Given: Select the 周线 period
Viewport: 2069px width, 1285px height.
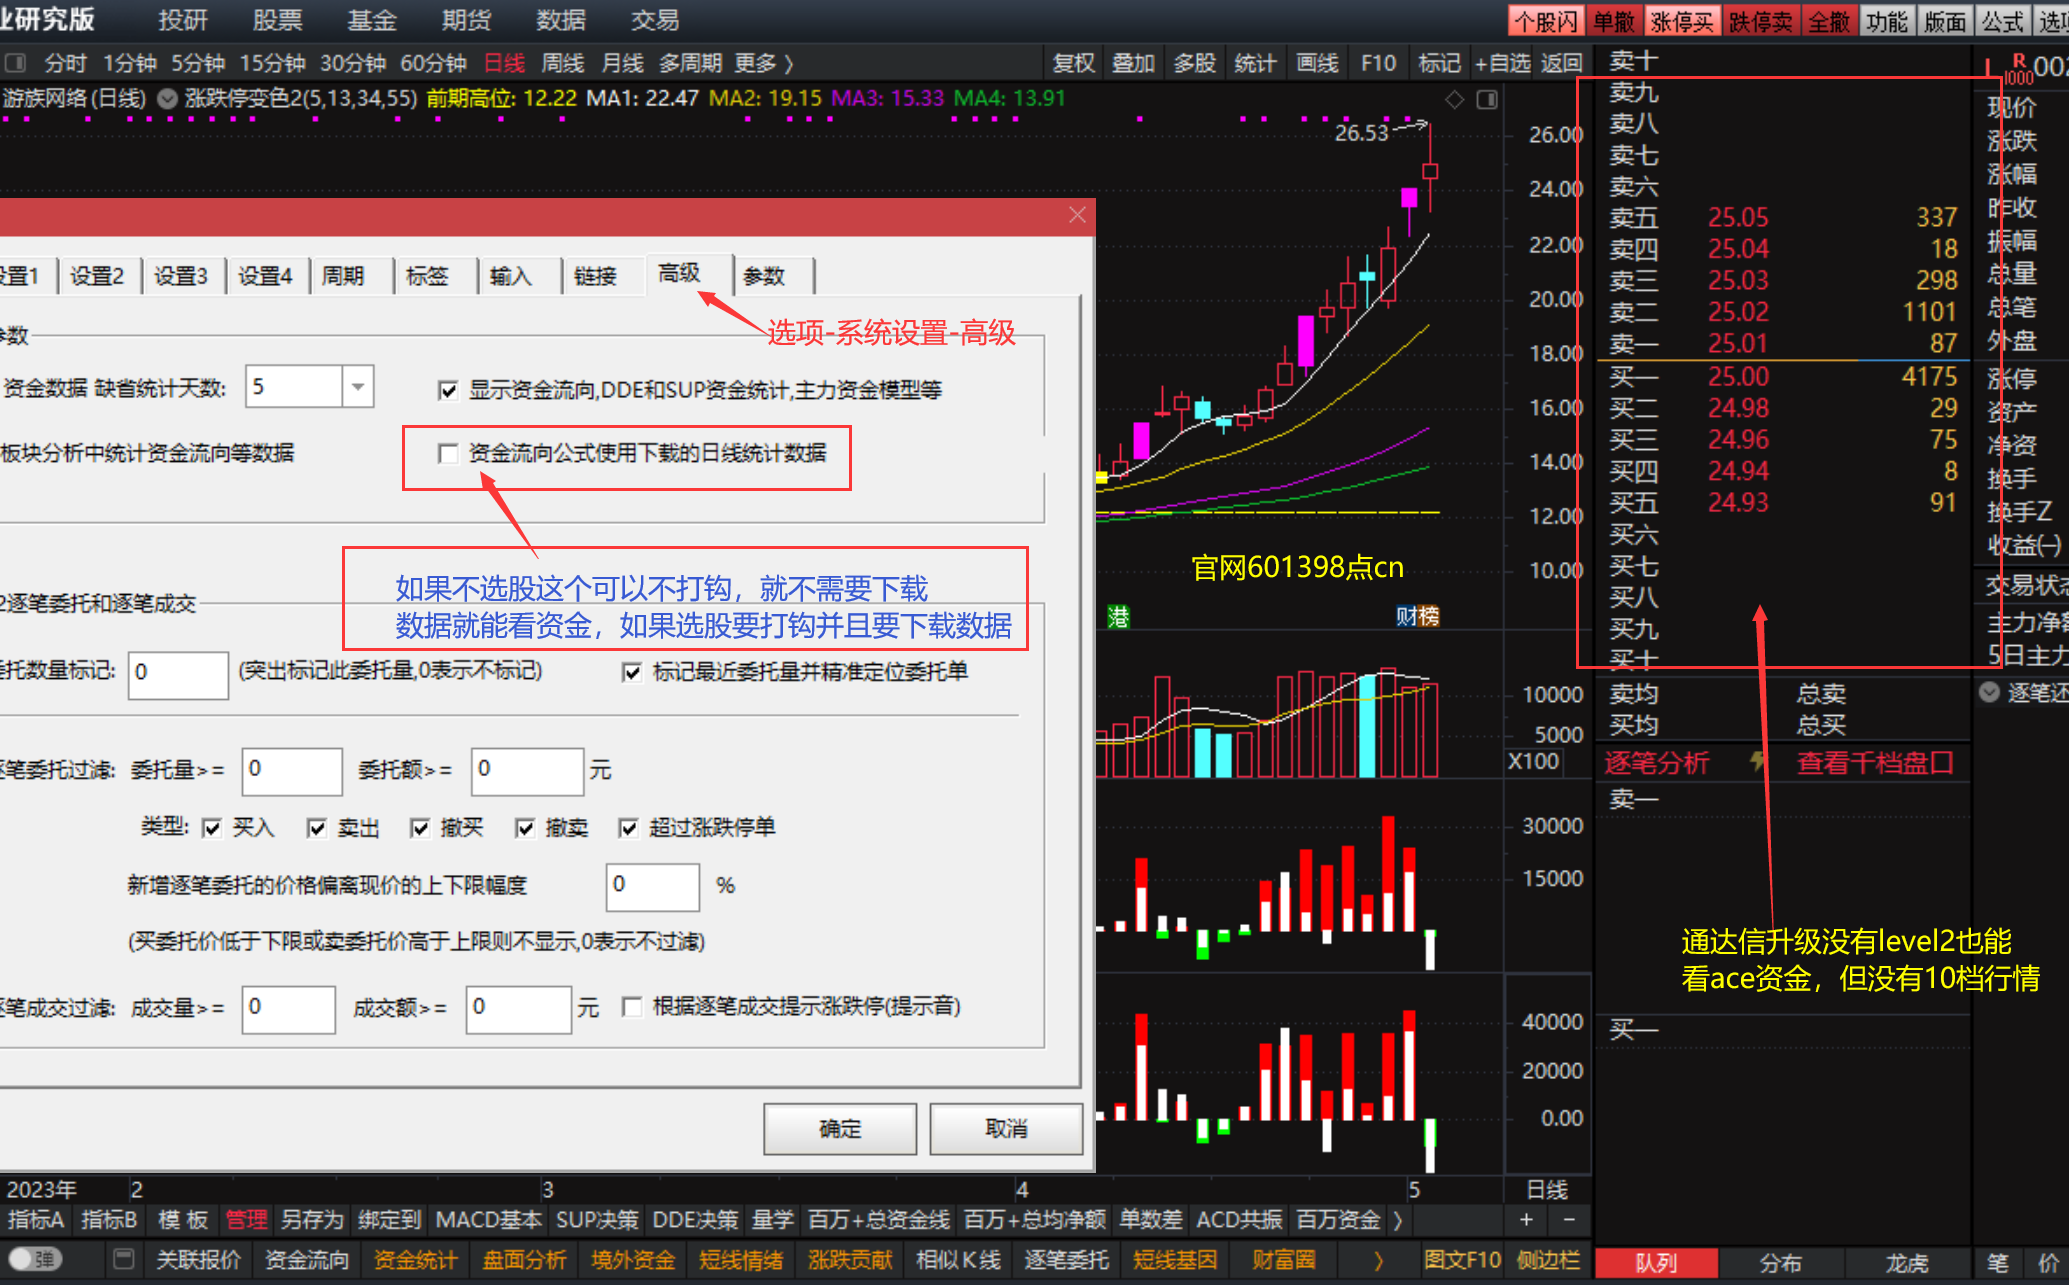Looking at the screenshot, I should 562,63.
